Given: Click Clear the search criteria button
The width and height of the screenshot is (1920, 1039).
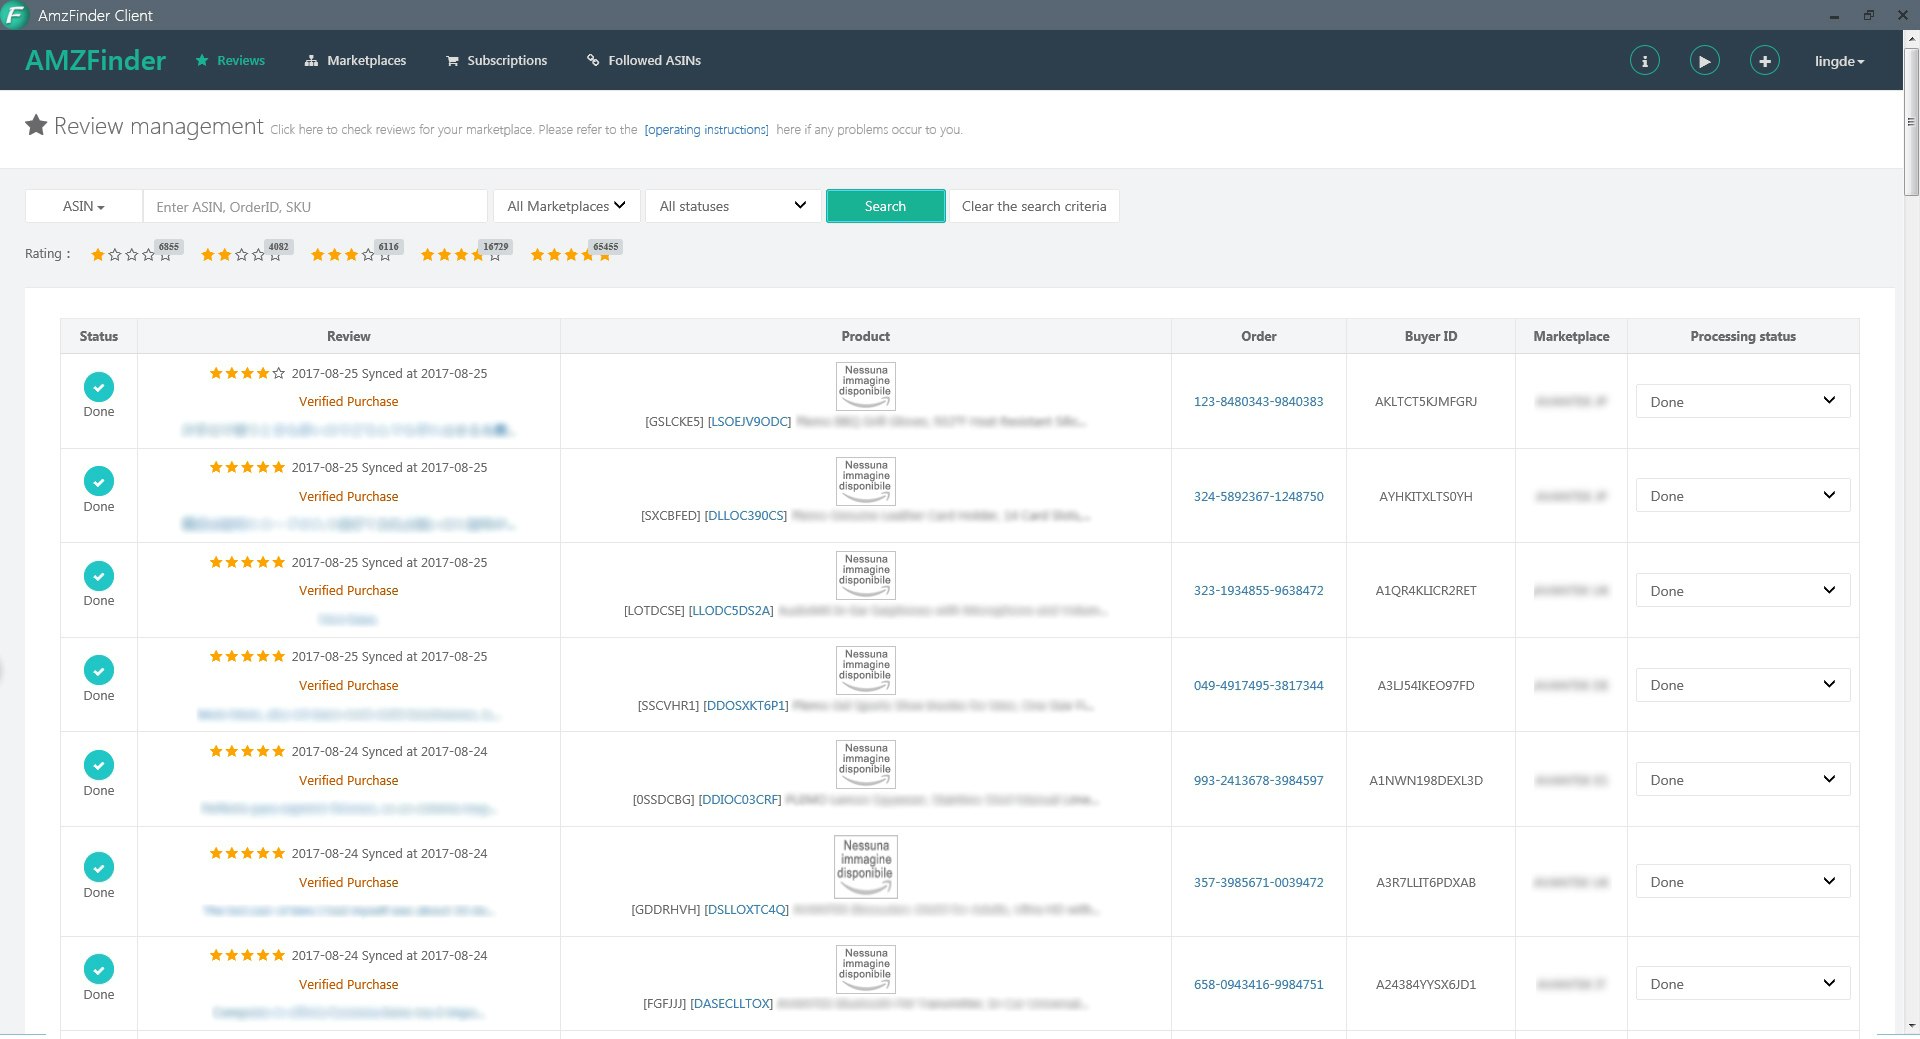Looking at the screenshot, I should click(x=1034, y=206).
